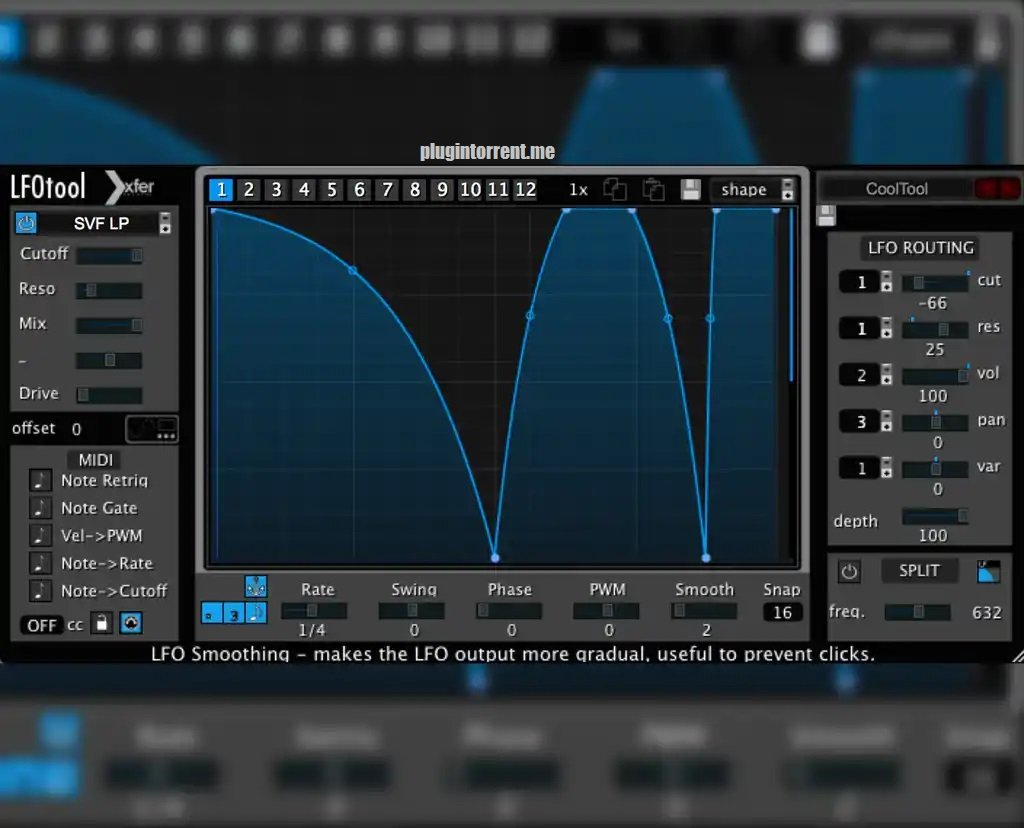
Task: Open the CoolTool preset selector
Action: 896,189
